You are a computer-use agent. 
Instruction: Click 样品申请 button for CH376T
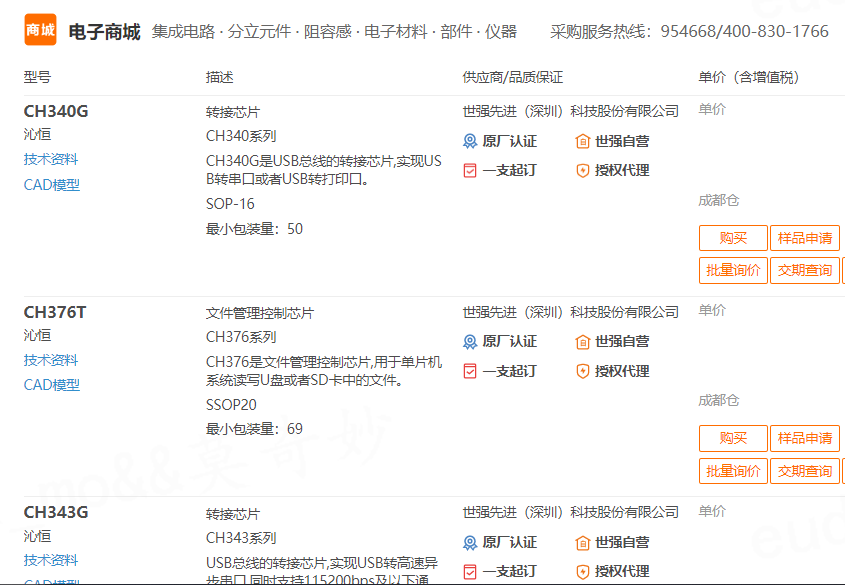click(805, 438)
